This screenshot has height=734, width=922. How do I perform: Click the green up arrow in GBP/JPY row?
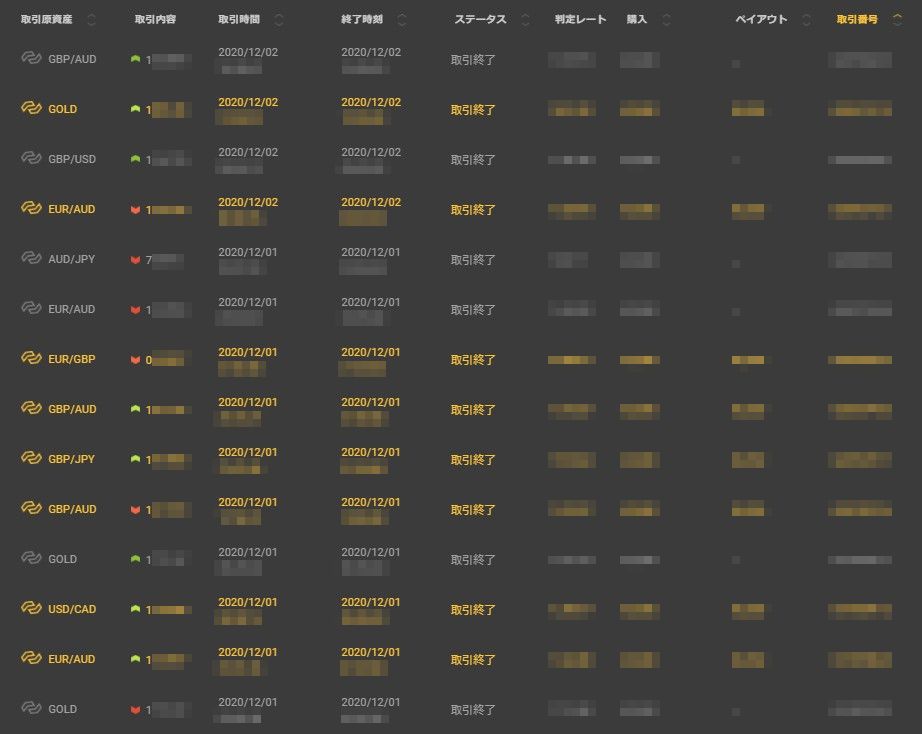coord(135,459)
